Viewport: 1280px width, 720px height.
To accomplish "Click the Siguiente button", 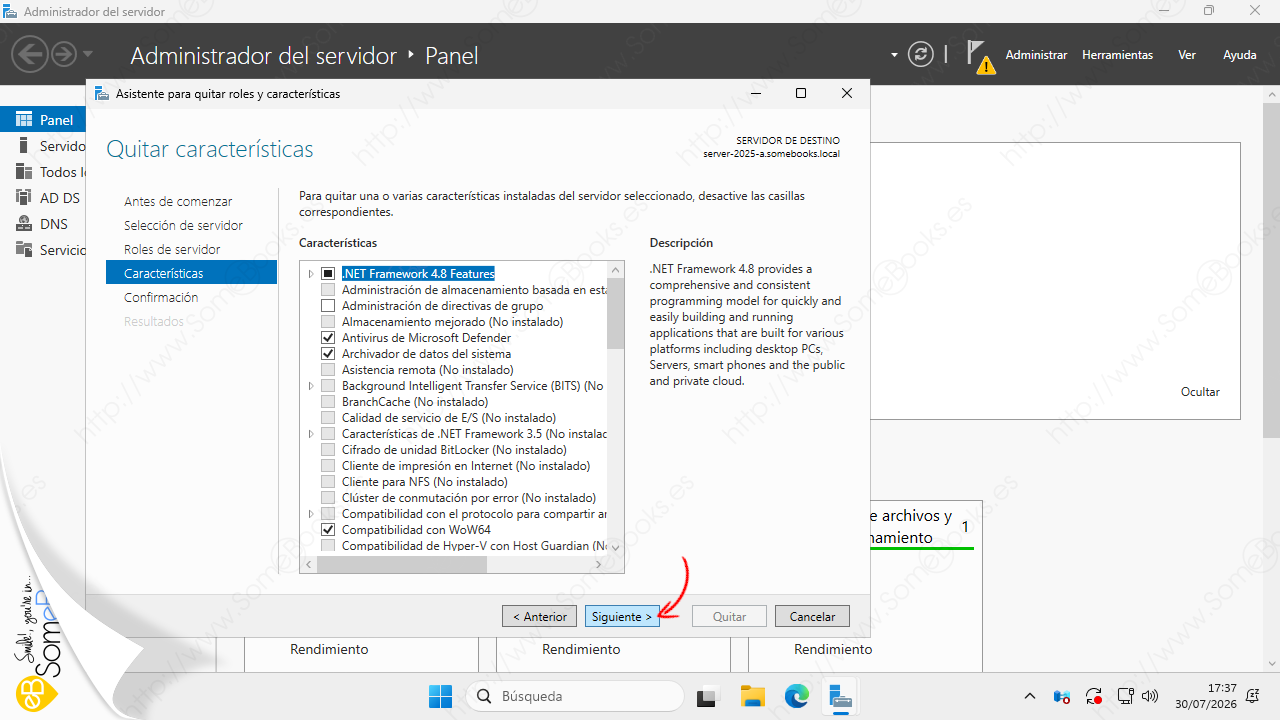I will (622, 617).
